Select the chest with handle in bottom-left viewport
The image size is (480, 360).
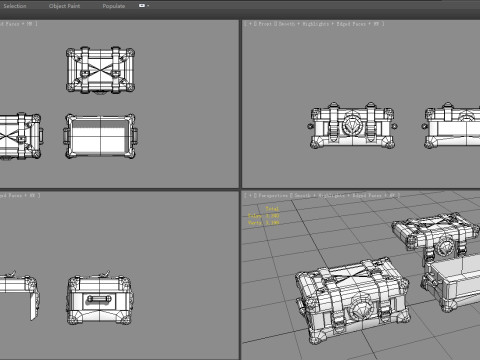pos(100,298)
